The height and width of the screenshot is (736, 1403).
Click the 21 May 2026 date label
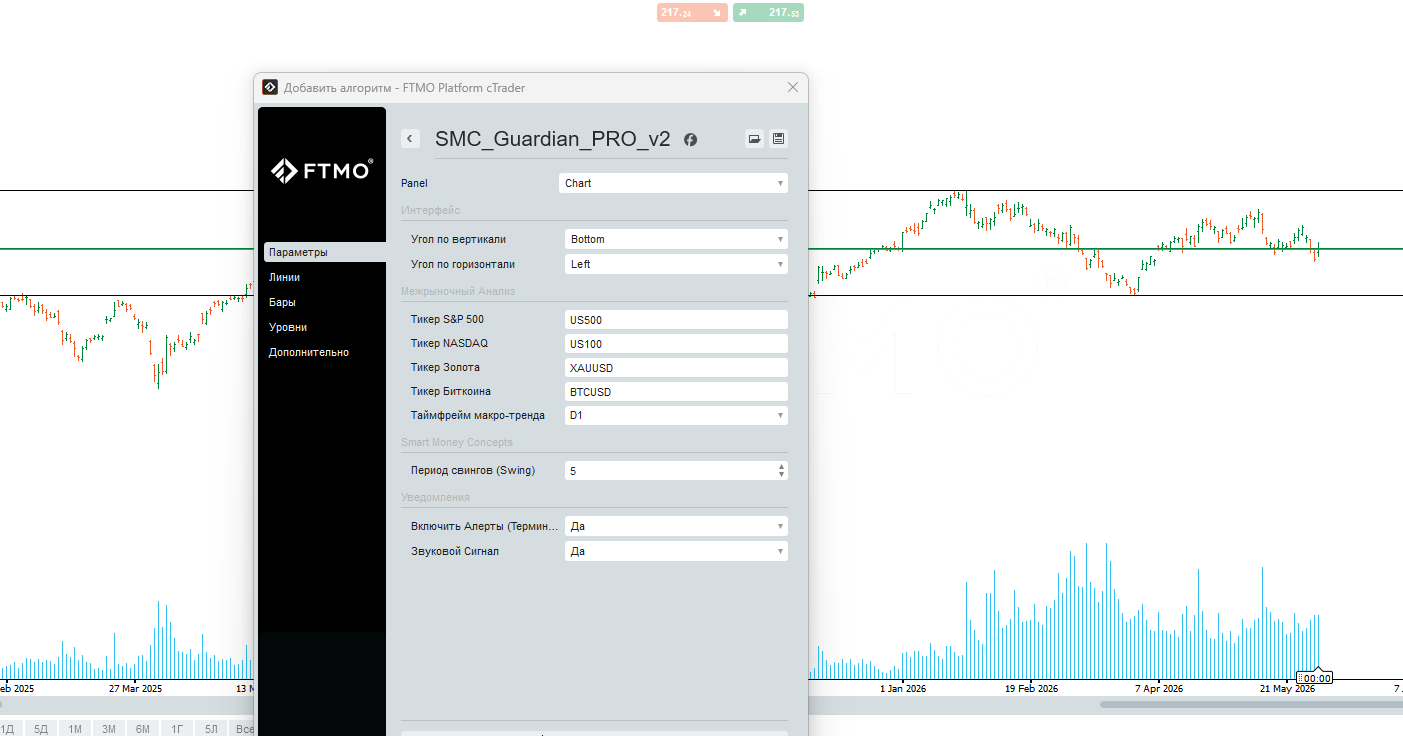(1287, 689)
